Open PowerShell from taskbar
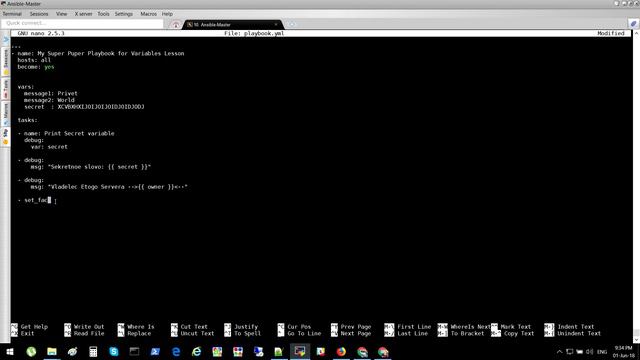This screenshot has width=640, height=360. pos(155,352)
